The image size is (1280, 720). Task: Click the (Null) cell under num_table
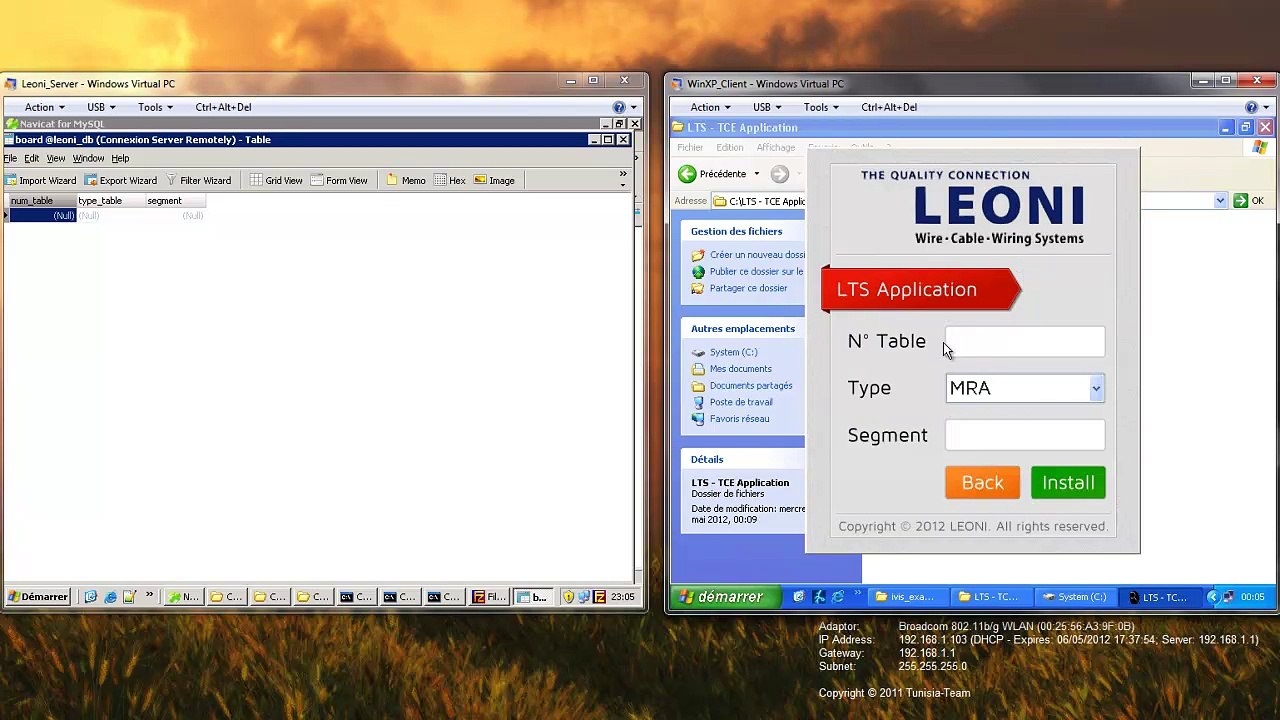[42, 215]
